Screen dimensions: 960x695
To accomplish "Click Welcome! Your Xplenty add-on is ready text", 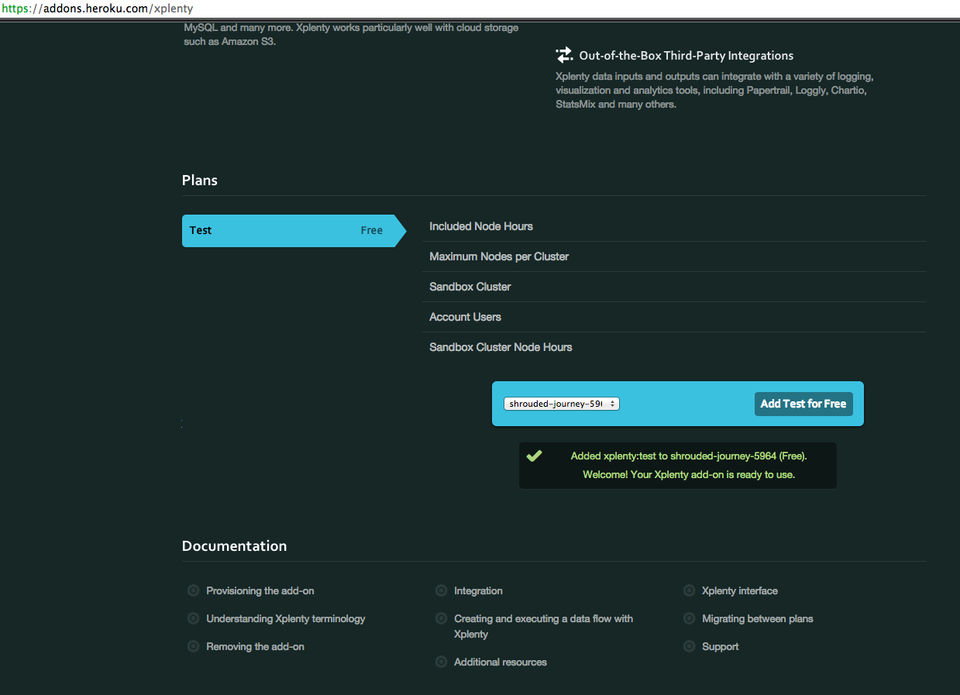I will coord(689,475).
